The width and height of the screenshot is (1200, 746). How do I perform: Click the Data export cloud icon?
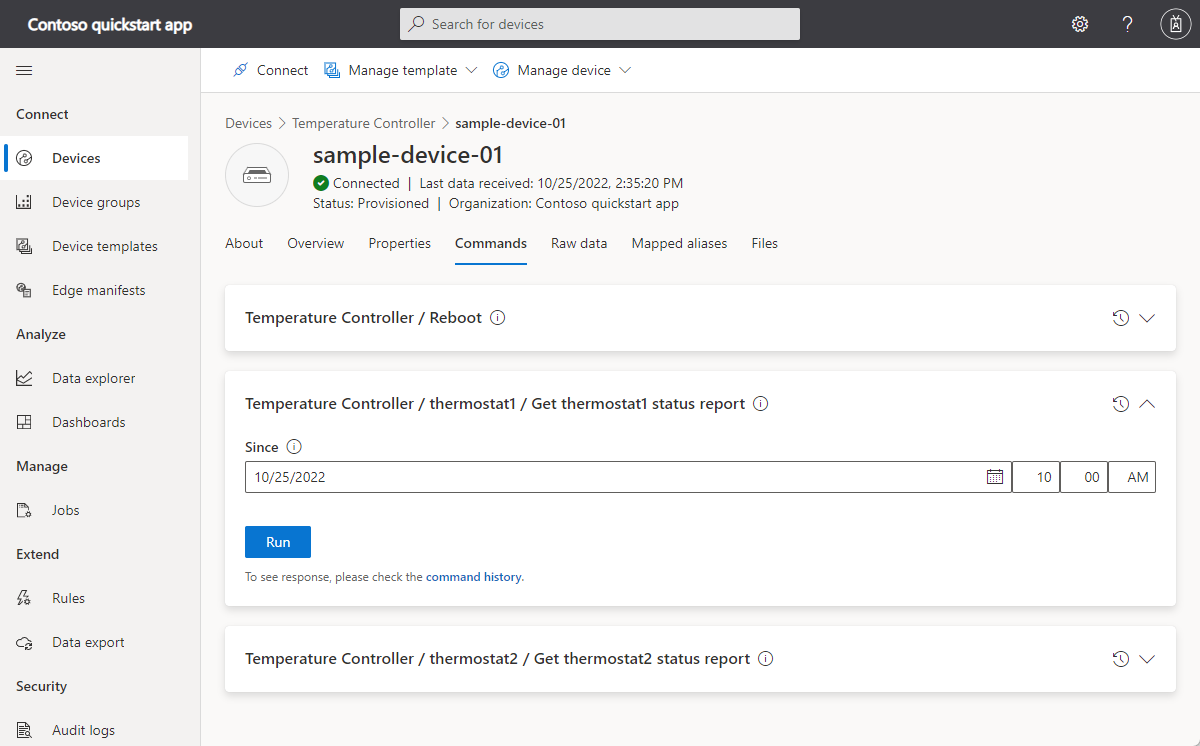[25, 642]
